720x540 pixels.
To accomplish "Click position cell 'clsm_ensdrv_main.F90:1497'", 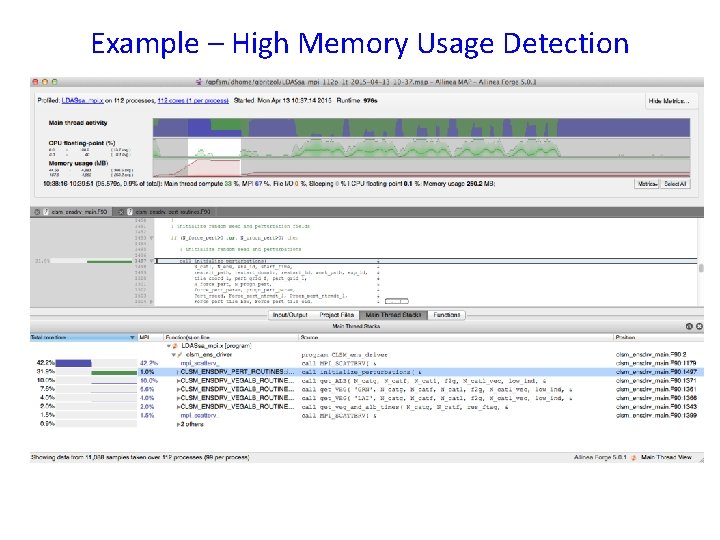I will 656,372.
